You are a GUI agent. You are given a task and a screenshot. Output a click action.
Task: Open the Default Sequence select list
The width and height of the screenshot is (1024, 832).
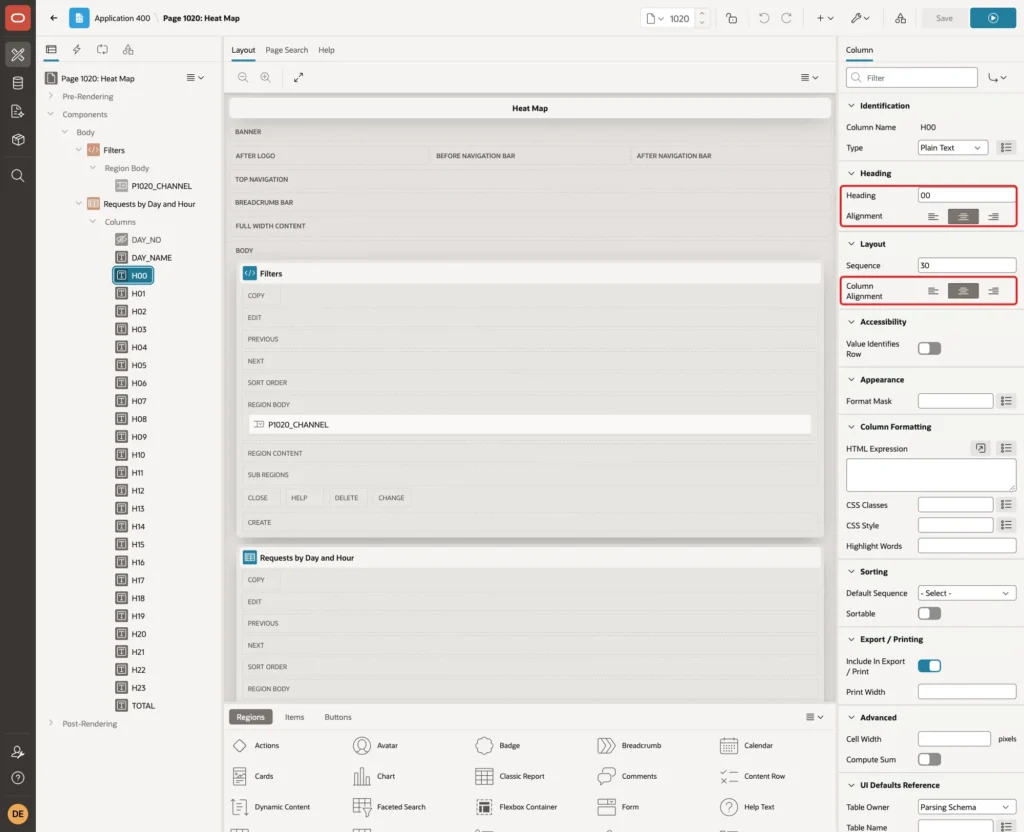point(967,593)
